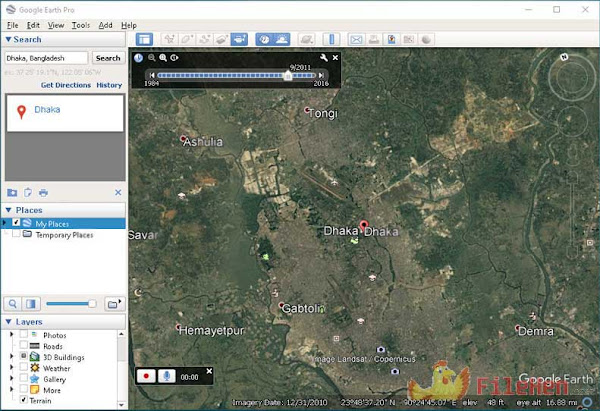Open the Edit menu
600x411 pixels.
coord(33,25)
